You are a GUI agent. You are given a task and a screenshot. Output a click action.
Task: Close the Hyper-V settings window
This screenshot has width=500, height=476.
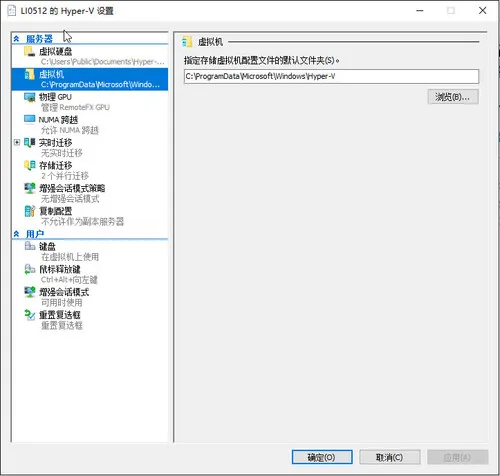[482, 11]
